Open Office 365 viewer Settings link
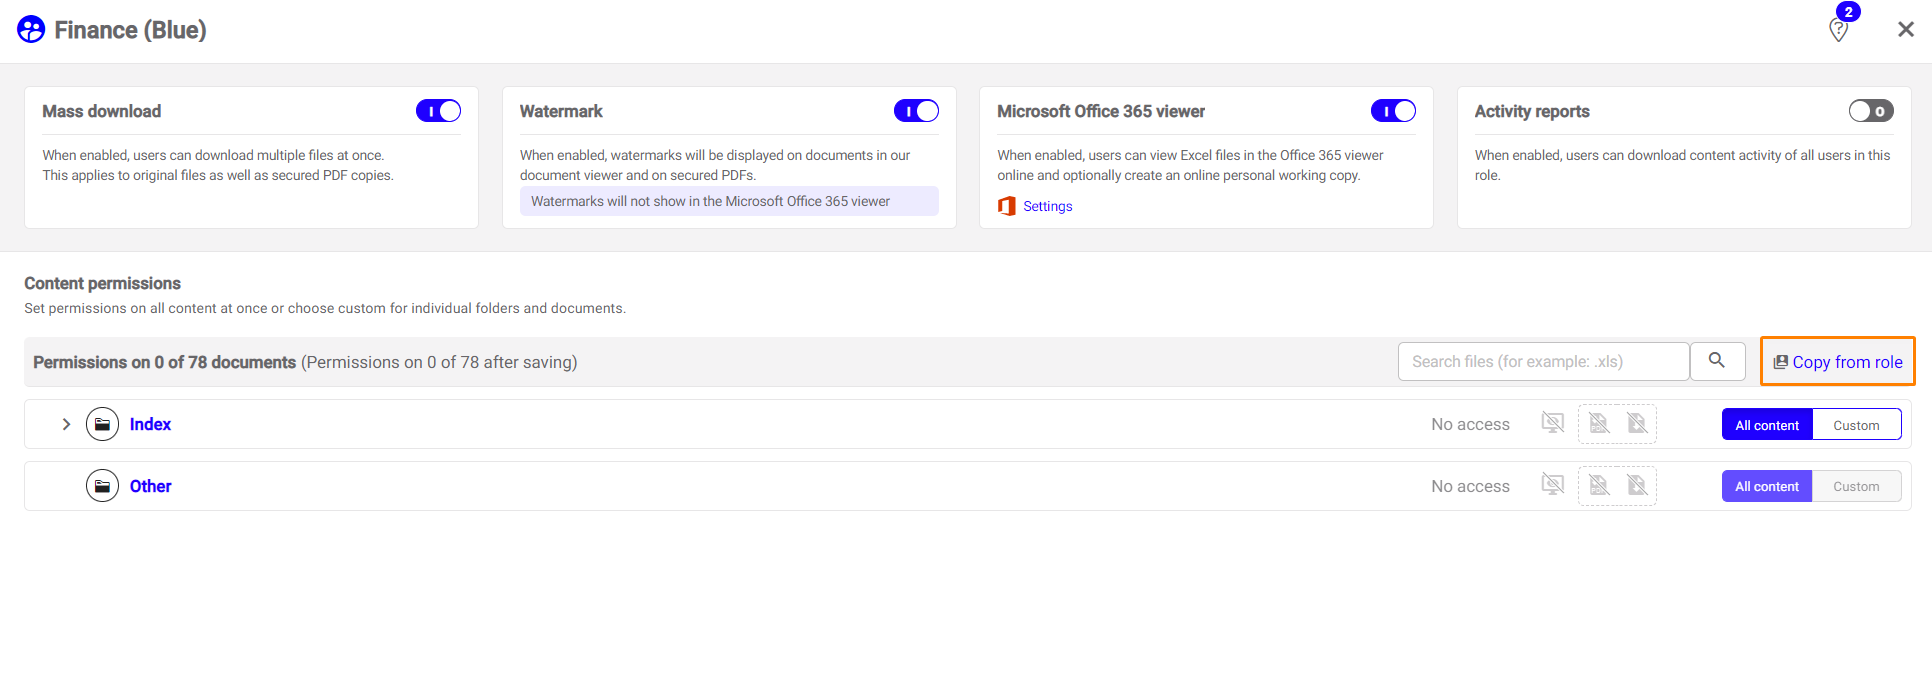 (x=1047, y=206)
